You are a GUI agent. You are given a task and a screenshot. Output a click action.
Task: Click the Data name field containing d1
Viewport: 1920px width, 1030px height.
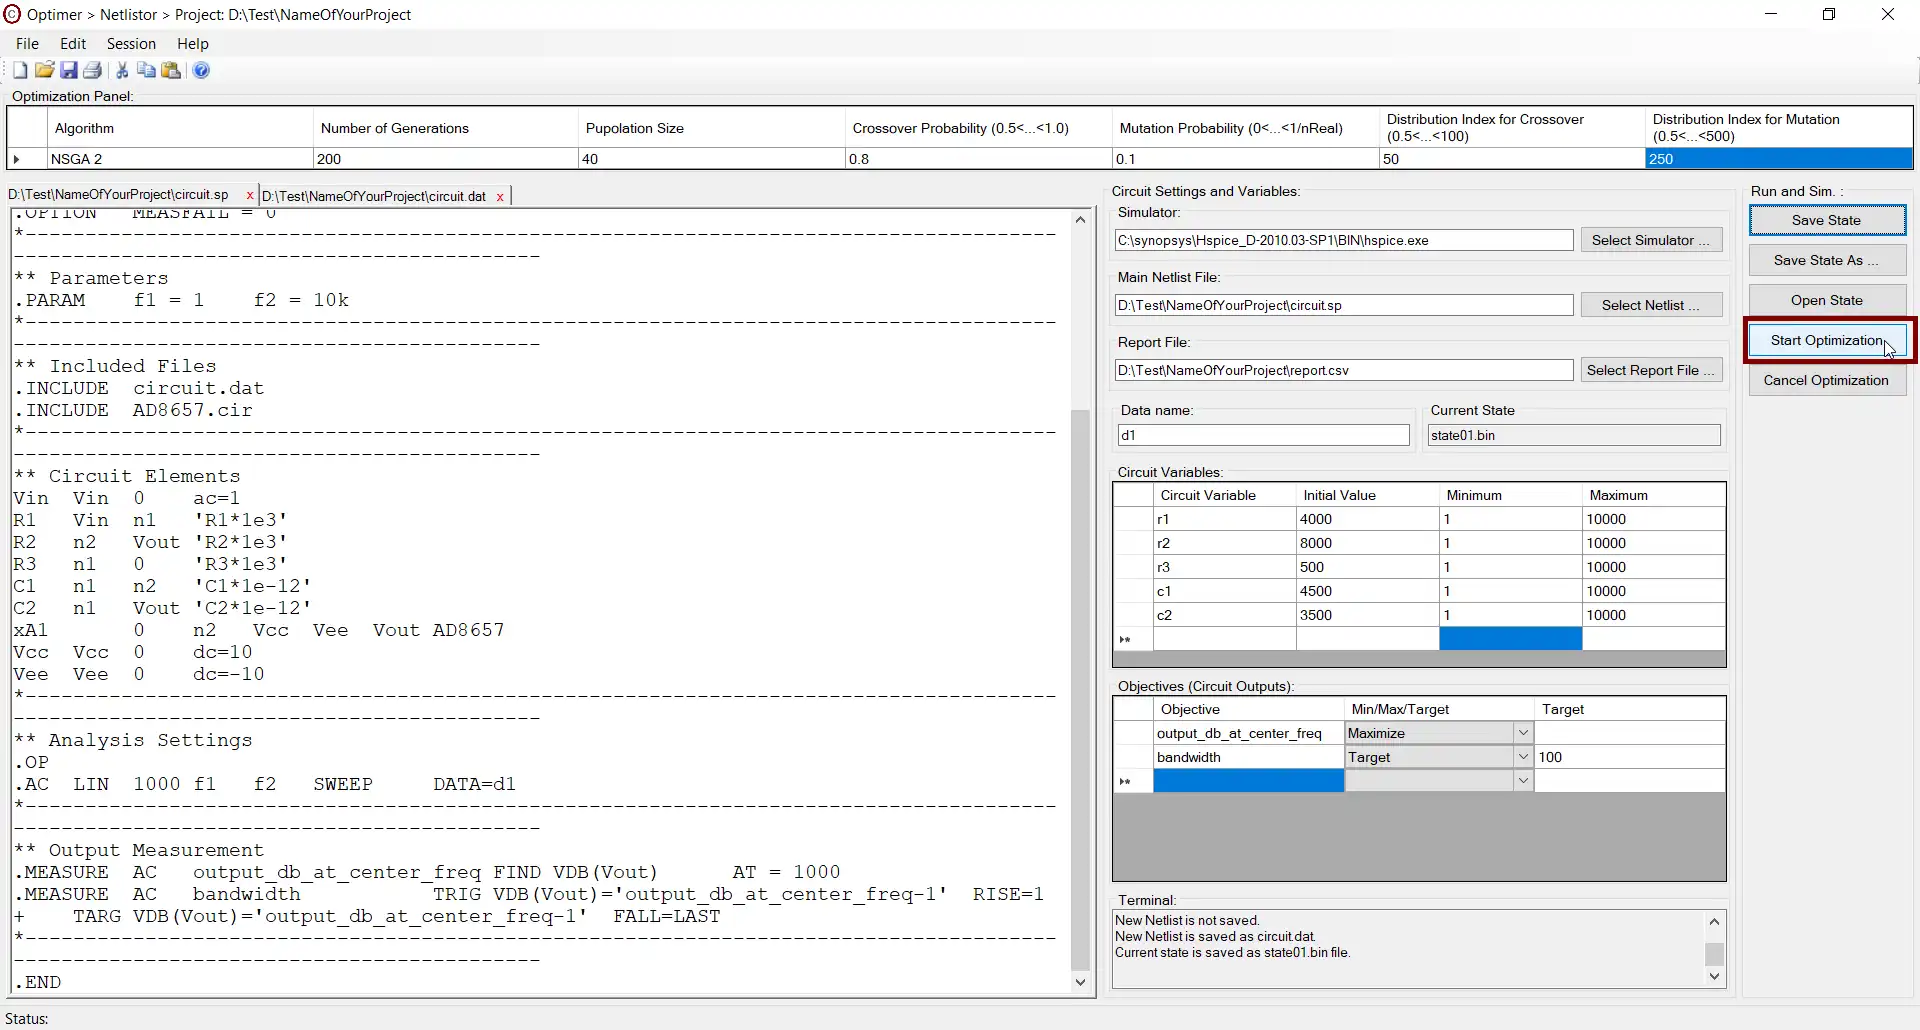(x=1263, y=435)
